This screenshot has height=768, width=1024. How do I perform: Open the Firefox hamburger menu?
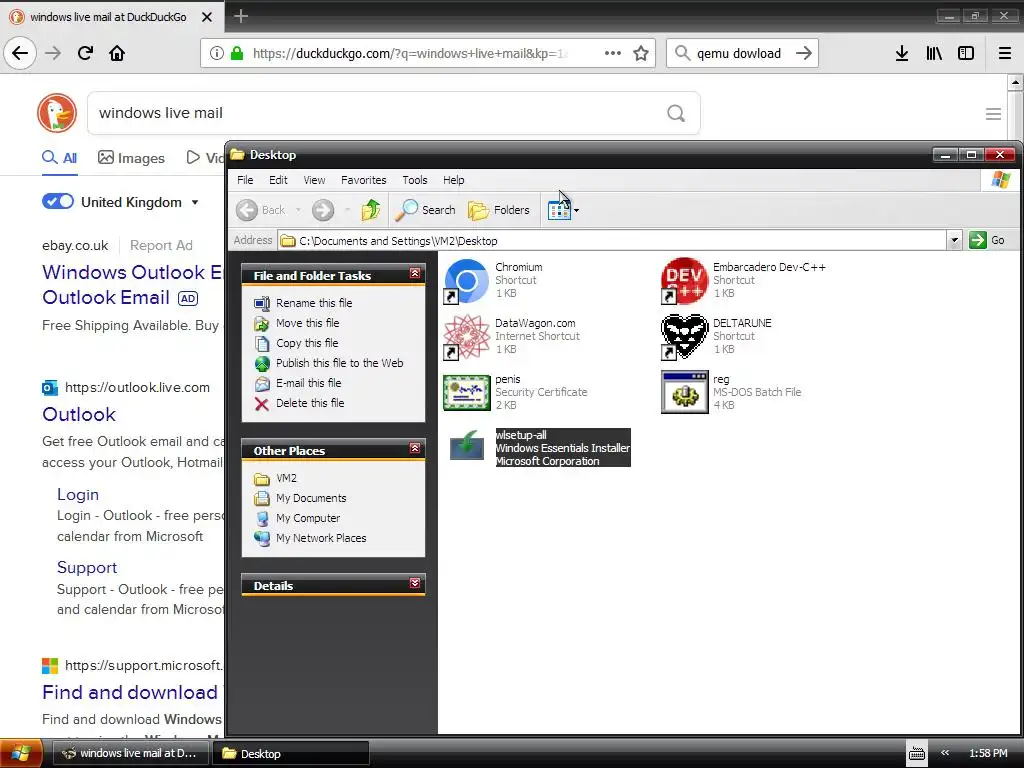coord(1005,53)
